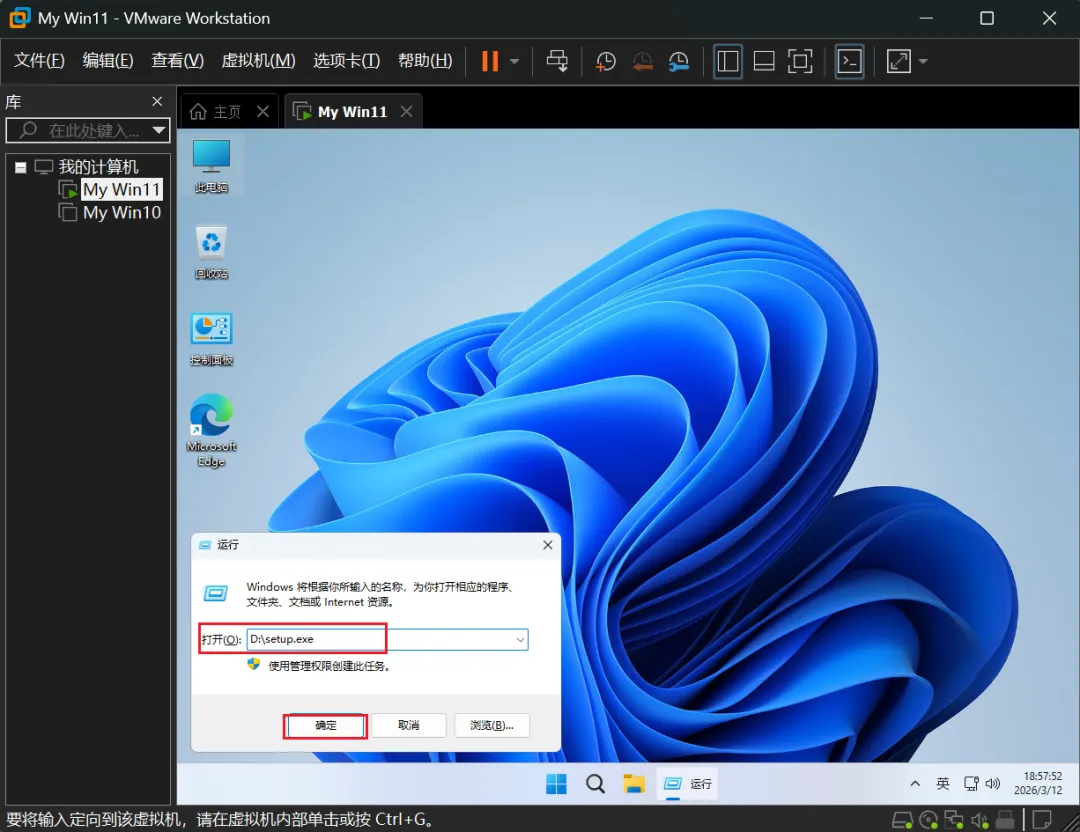The height and width of the screenshot is (832, 1080).
Task: Select the Microsoft Edge desktop shortcut
Action: click(x=211, y=430)
